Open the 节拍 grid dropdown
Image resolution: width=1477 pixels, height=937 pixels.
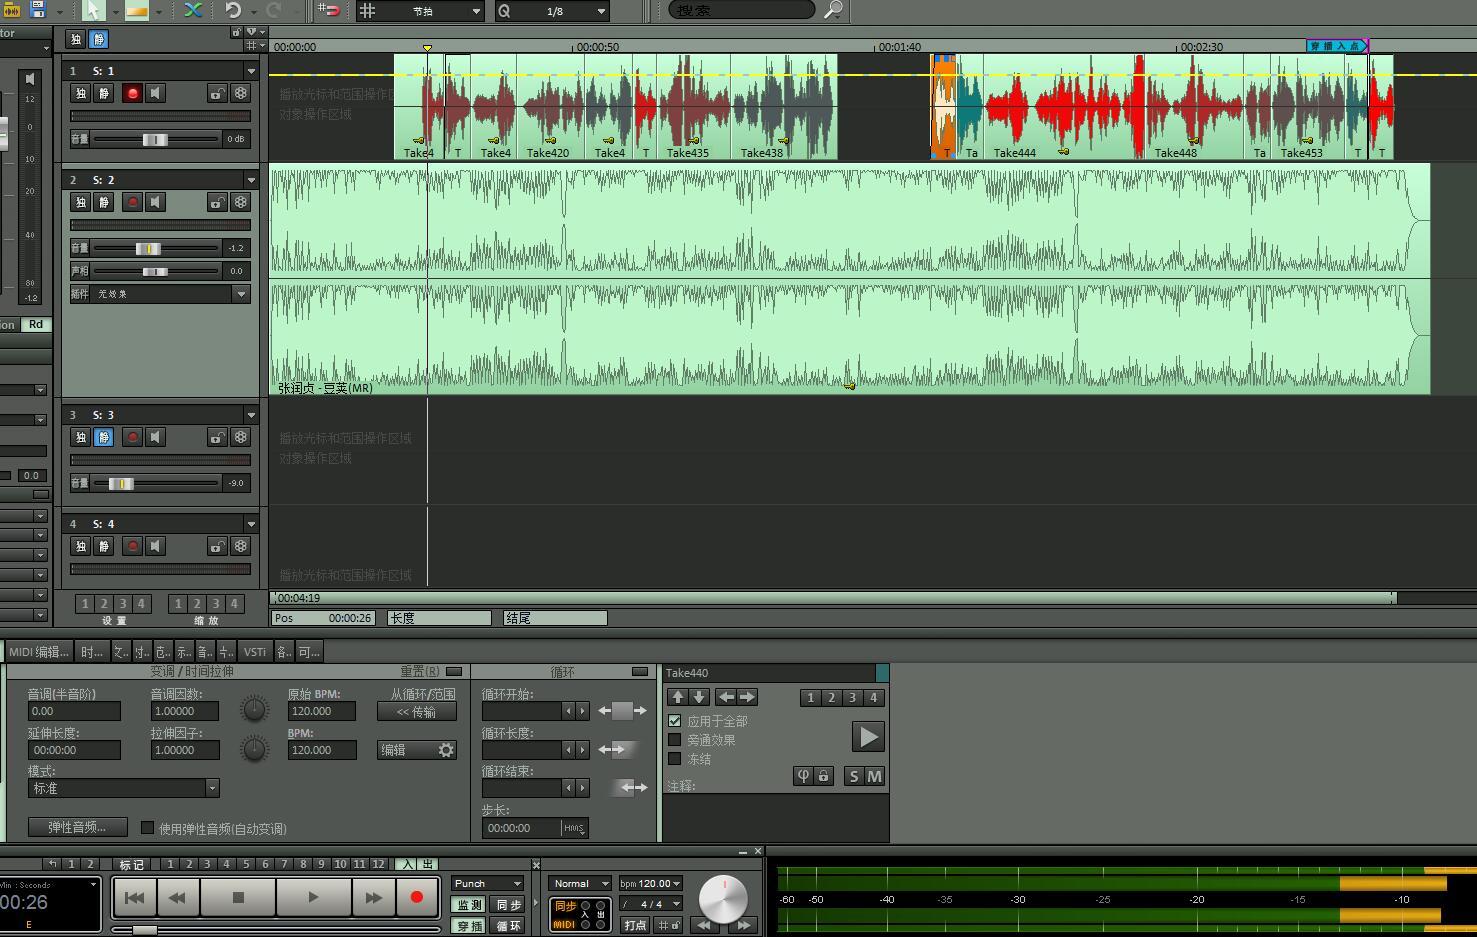coord(420,11)
